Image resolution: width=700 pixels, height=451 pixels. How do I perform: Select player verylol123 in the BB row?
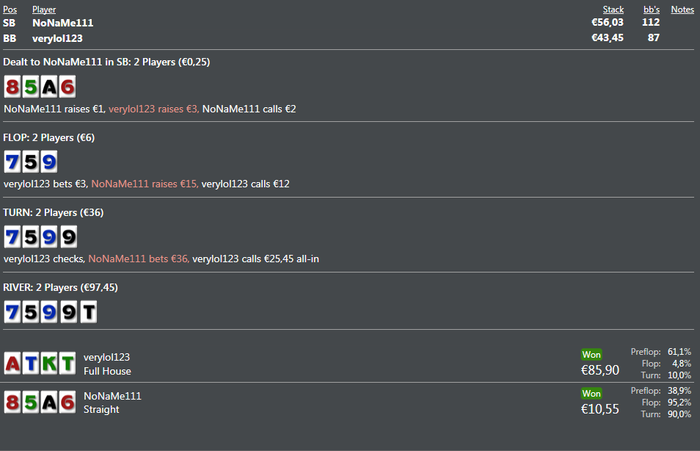click(56, 38)
